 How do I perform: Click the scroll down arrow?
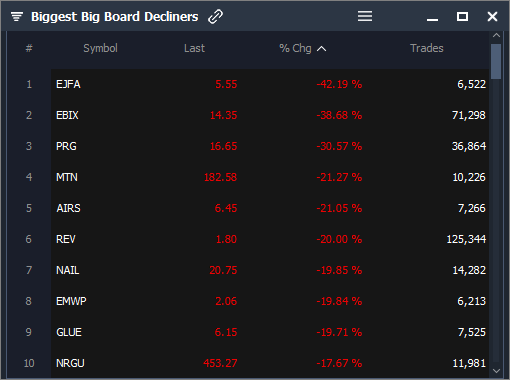496,371
